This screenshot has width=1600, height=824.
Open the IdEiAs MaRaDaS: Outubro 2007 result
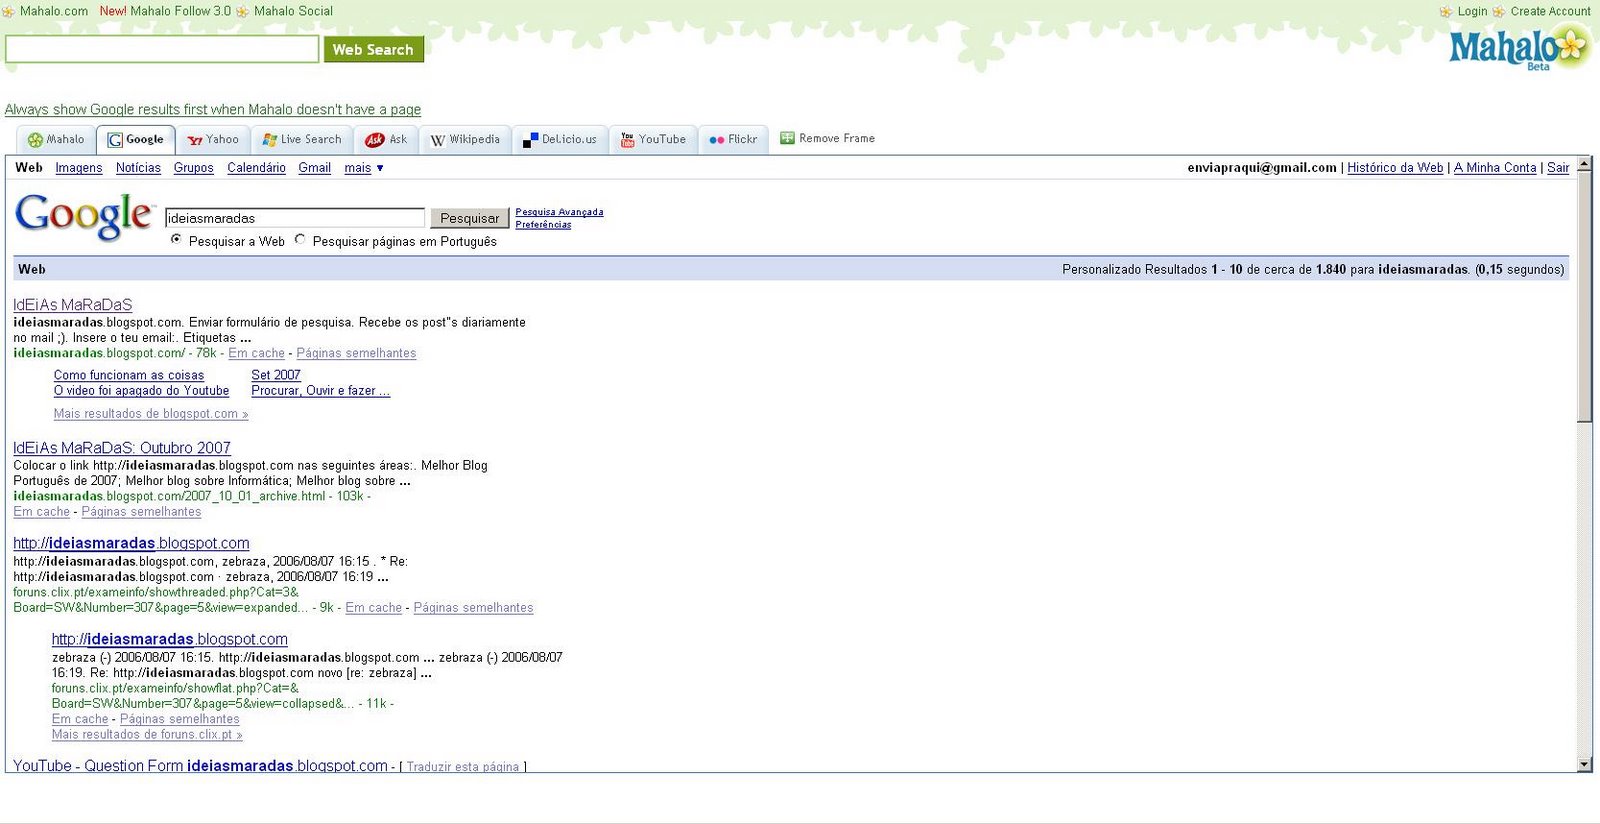click(122, 448)
